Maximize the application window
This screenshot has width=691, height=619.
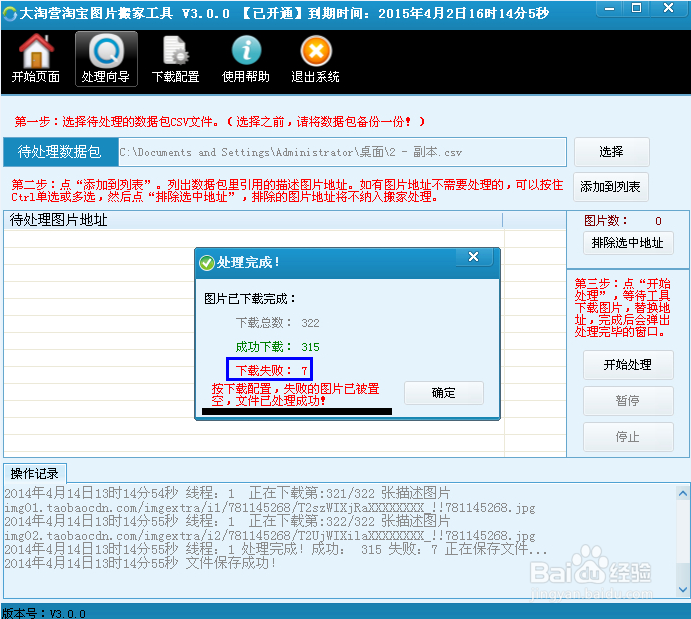tap(636, 8)
